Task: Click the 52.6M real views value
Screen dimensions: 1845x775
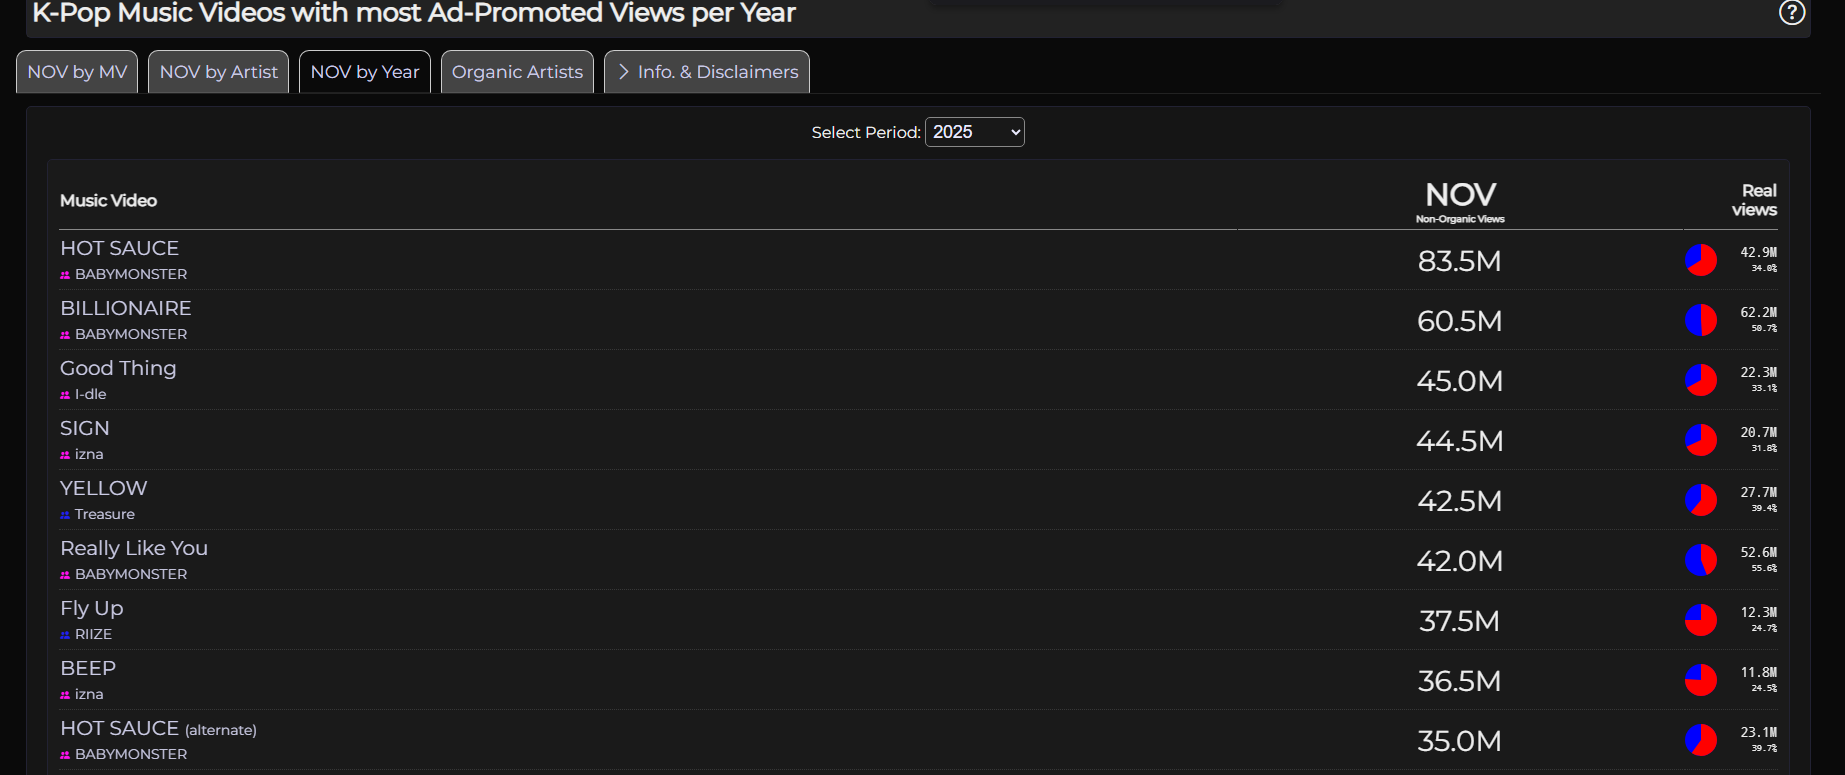Action: click(1759, 553)
